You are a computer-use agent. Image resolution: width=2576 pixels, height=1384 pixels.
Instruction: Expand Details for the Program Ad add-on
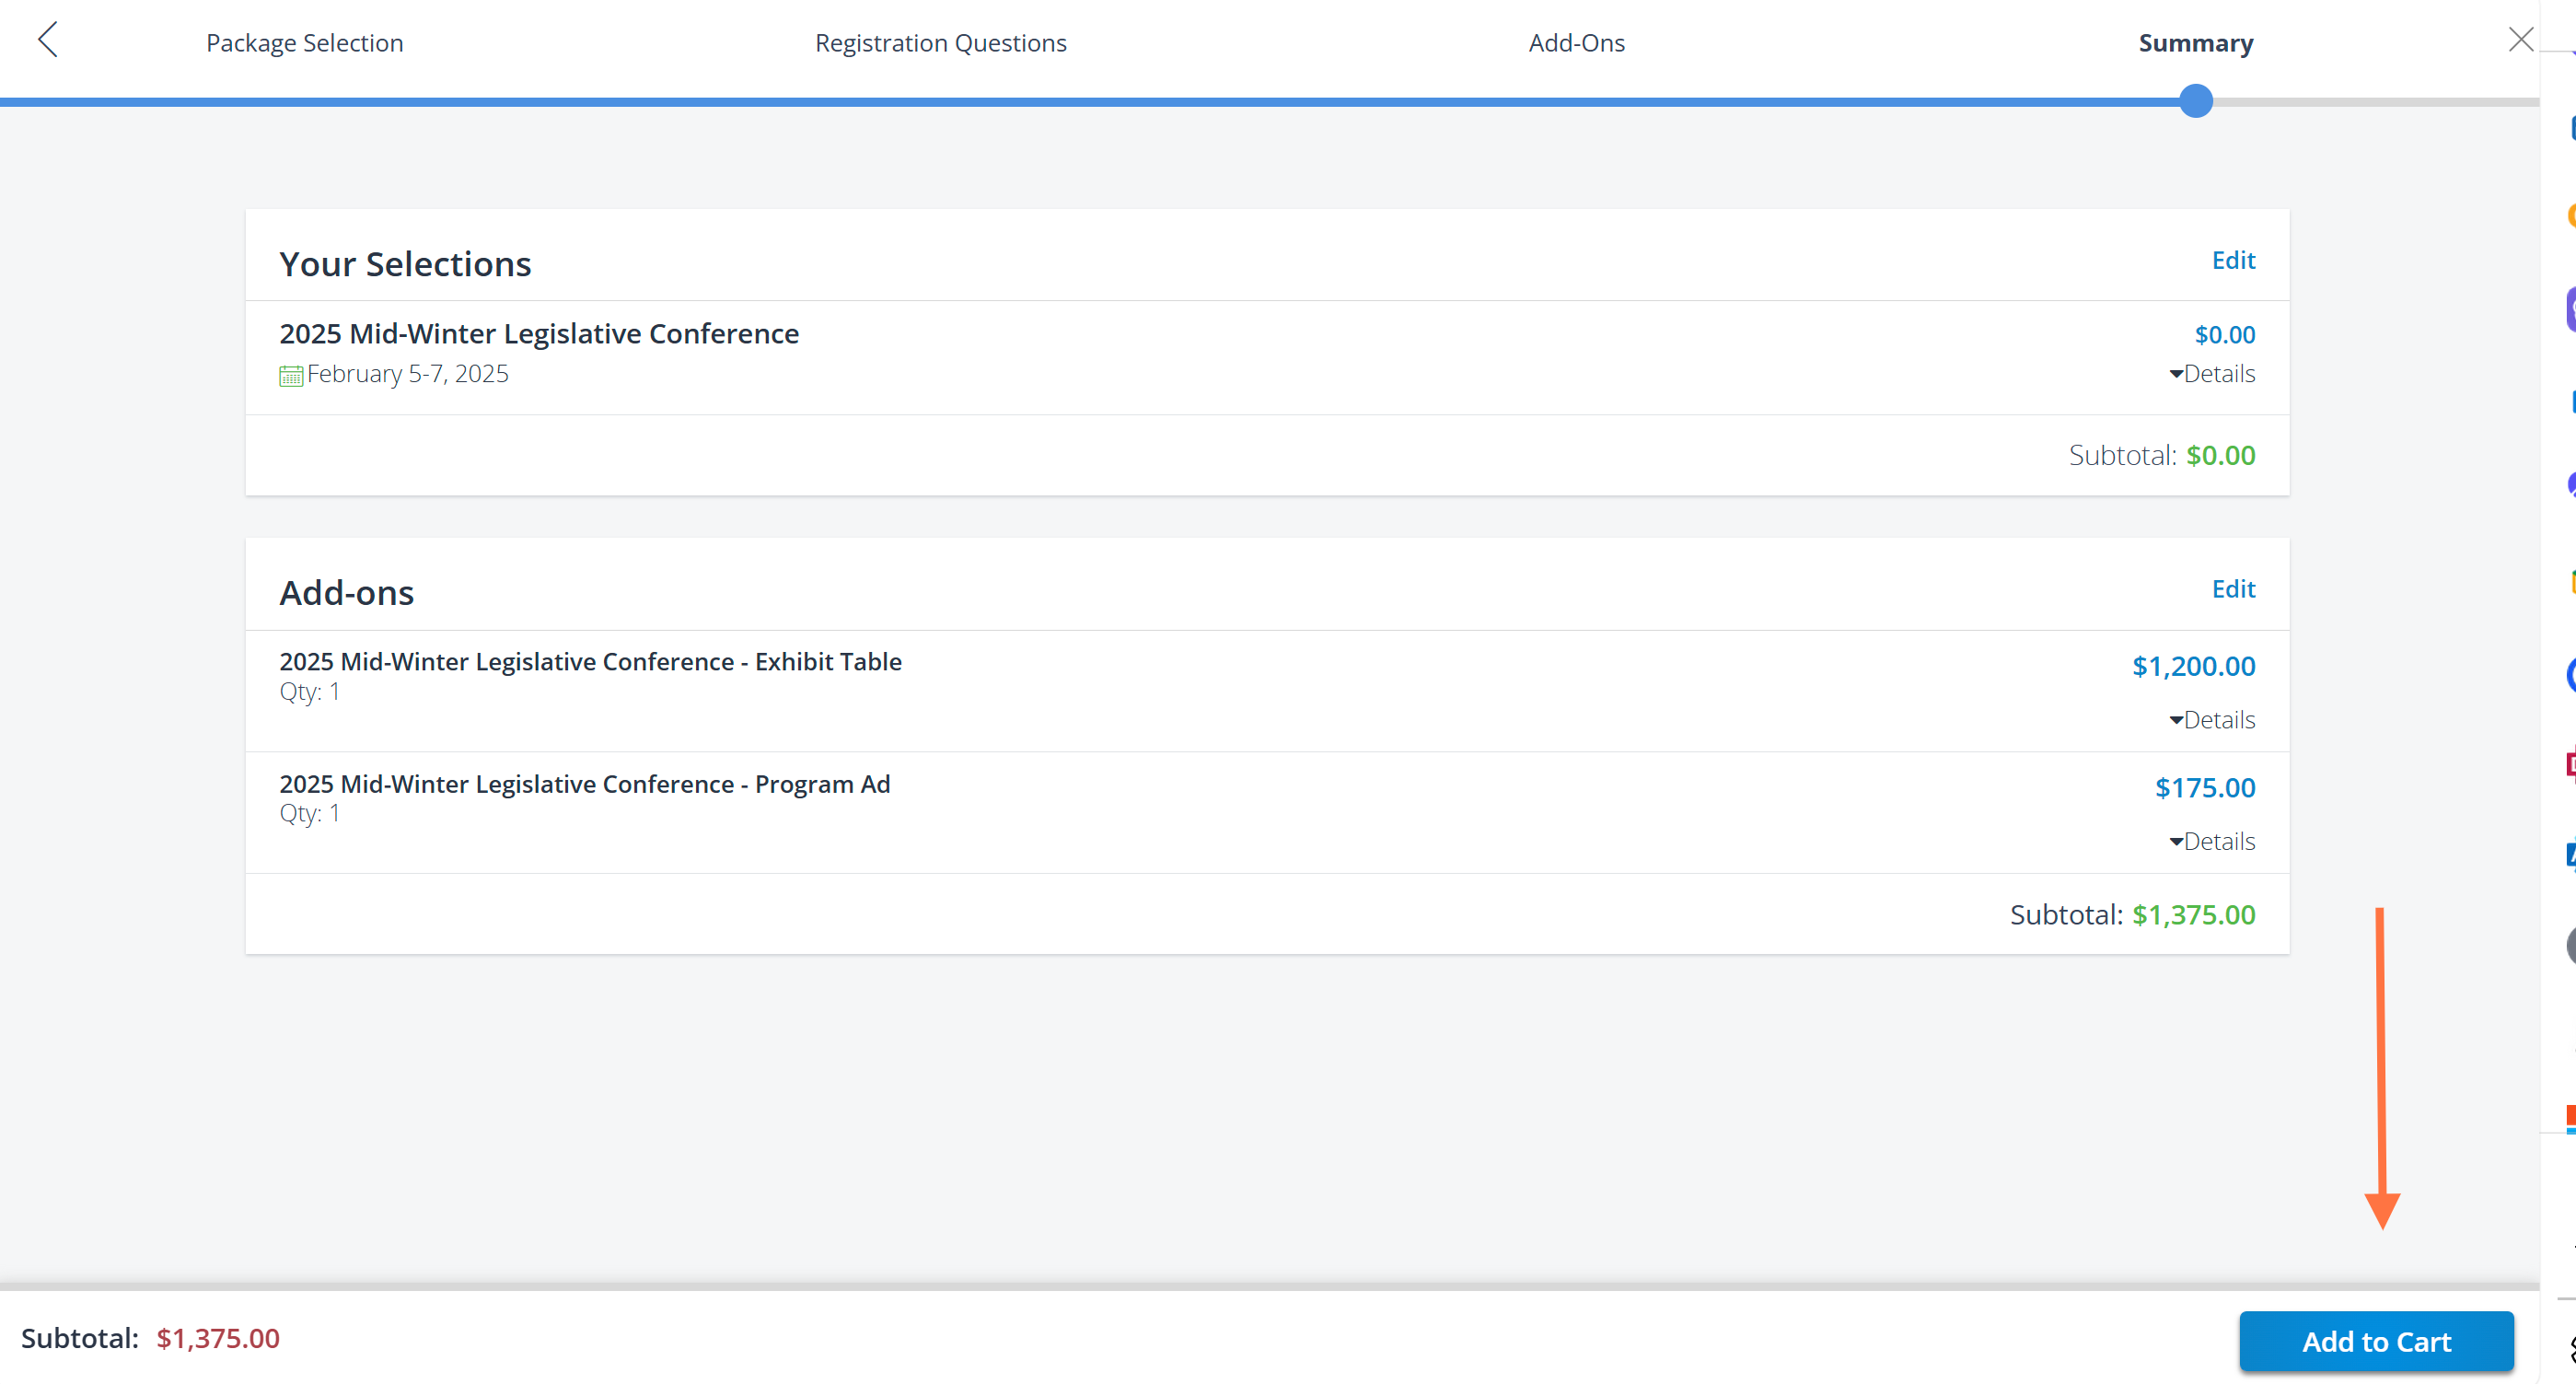point(2212,842)
